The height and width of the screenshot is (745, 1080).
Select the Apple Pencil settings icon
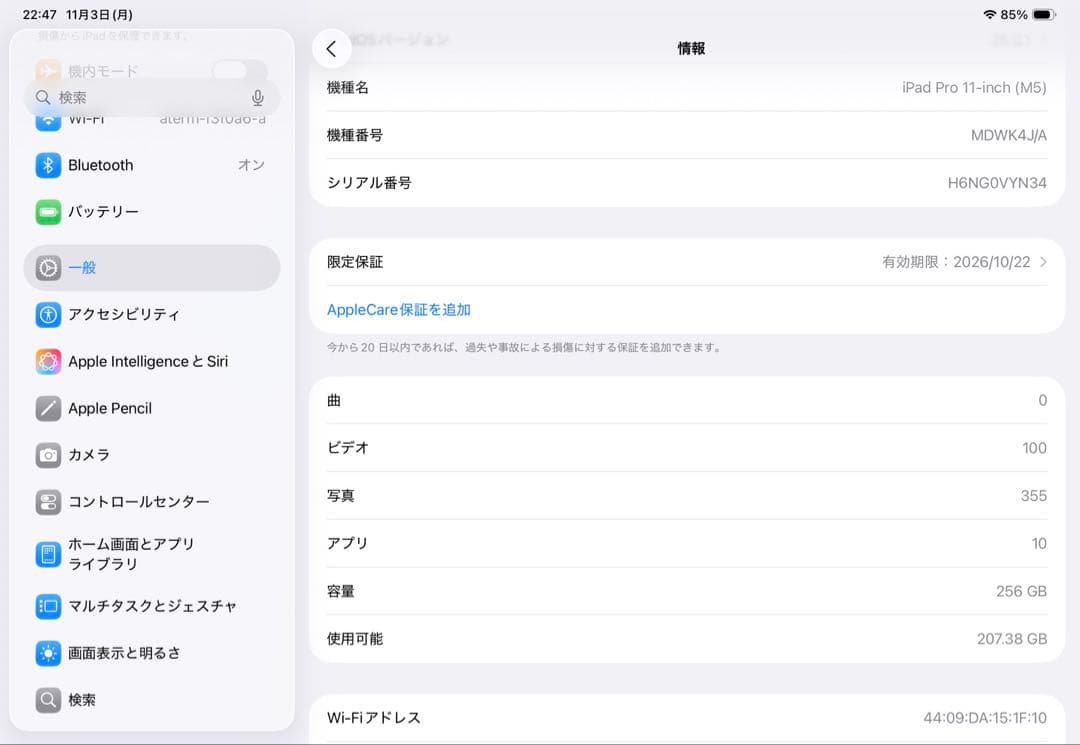click(48, 408)
